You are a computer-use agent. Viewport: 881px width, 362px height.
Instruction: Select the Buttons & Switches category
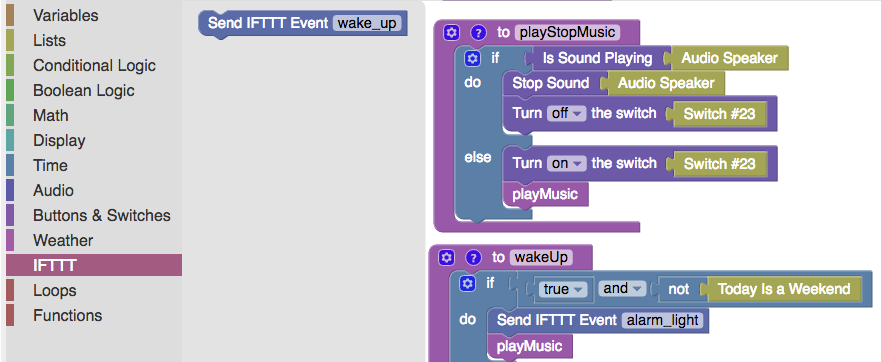94,215
